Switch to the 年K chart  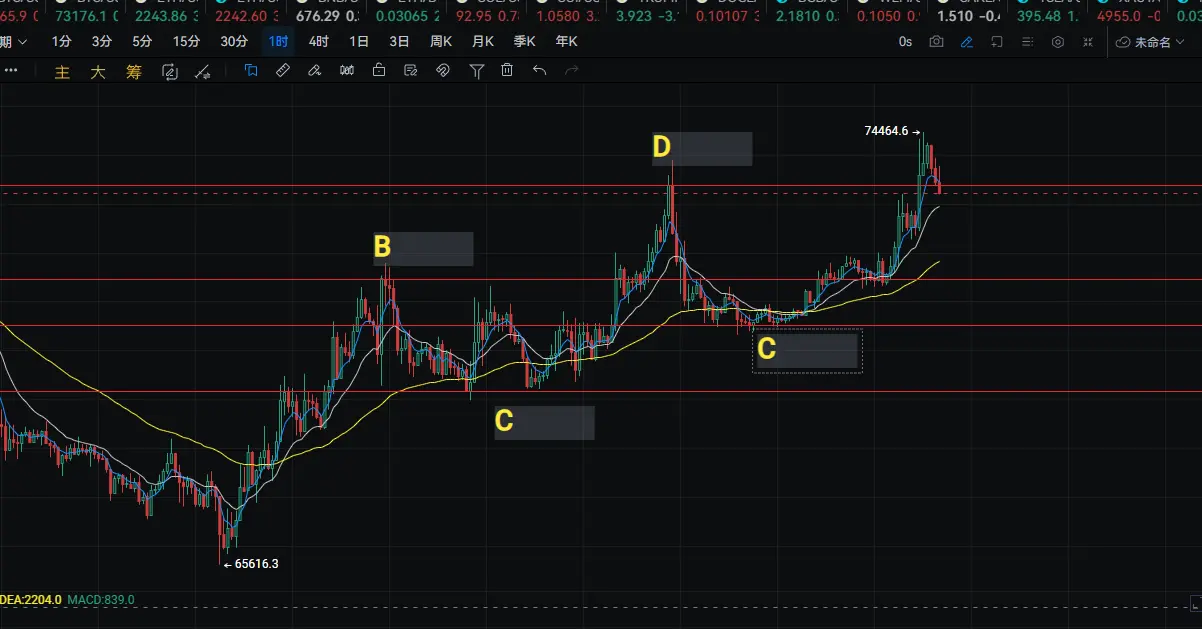pos(567,41)
